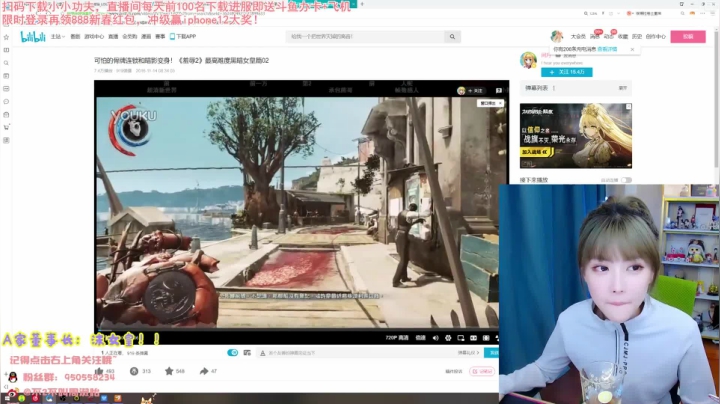Open 会员购 in bilibili navigation
720x404 pixels.
[129, 37]
